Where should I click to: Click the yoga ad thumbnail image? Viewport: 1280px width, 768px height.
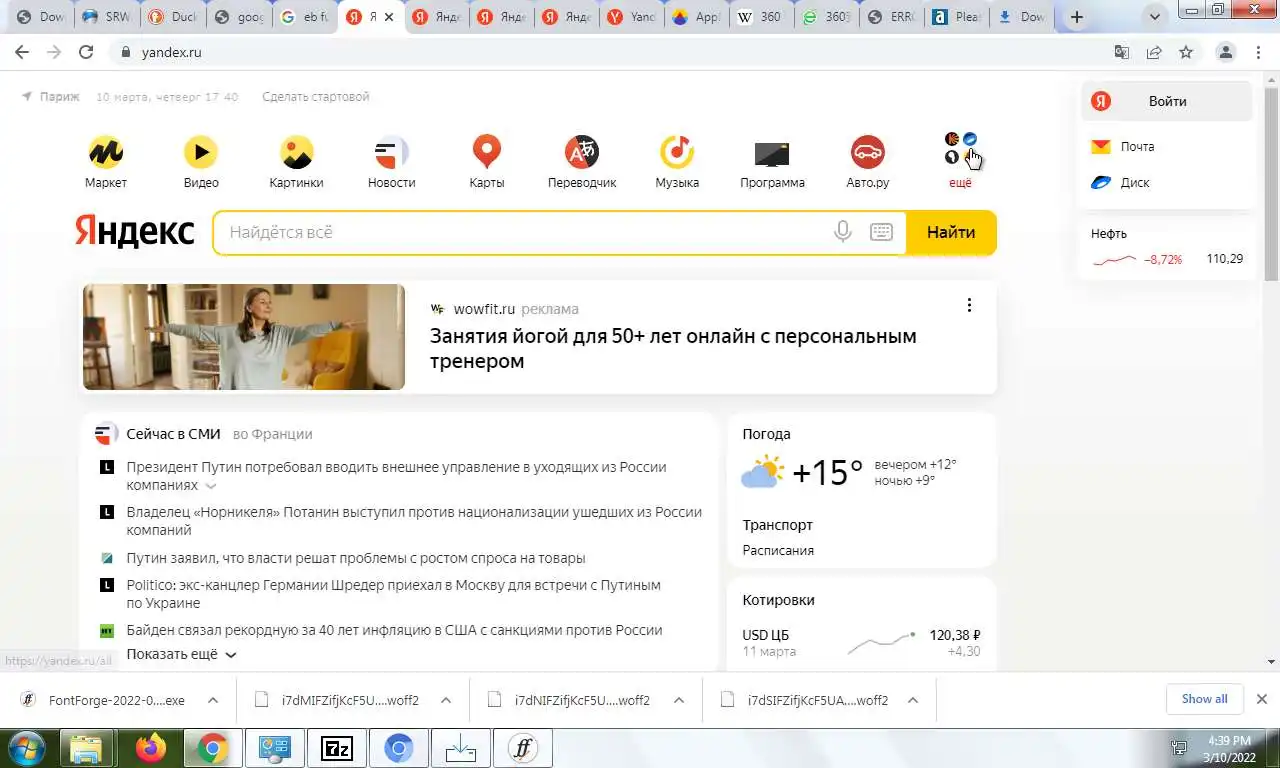click(244, 337)
